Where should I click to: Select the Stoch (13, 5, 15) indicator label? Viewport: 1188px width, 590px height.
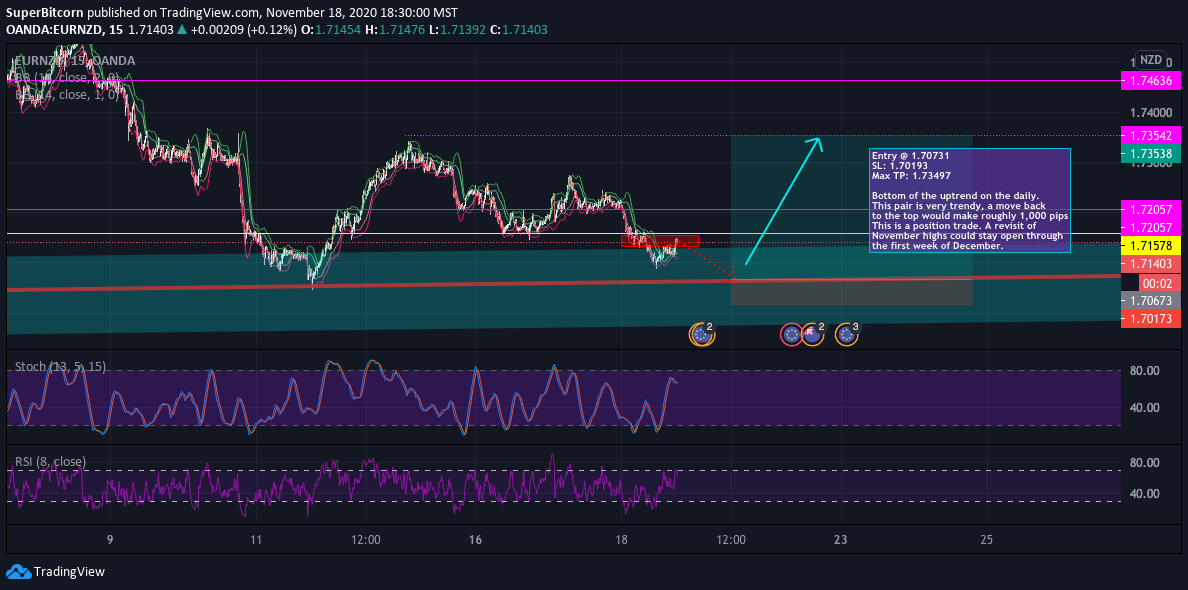[x=61, y=367]
